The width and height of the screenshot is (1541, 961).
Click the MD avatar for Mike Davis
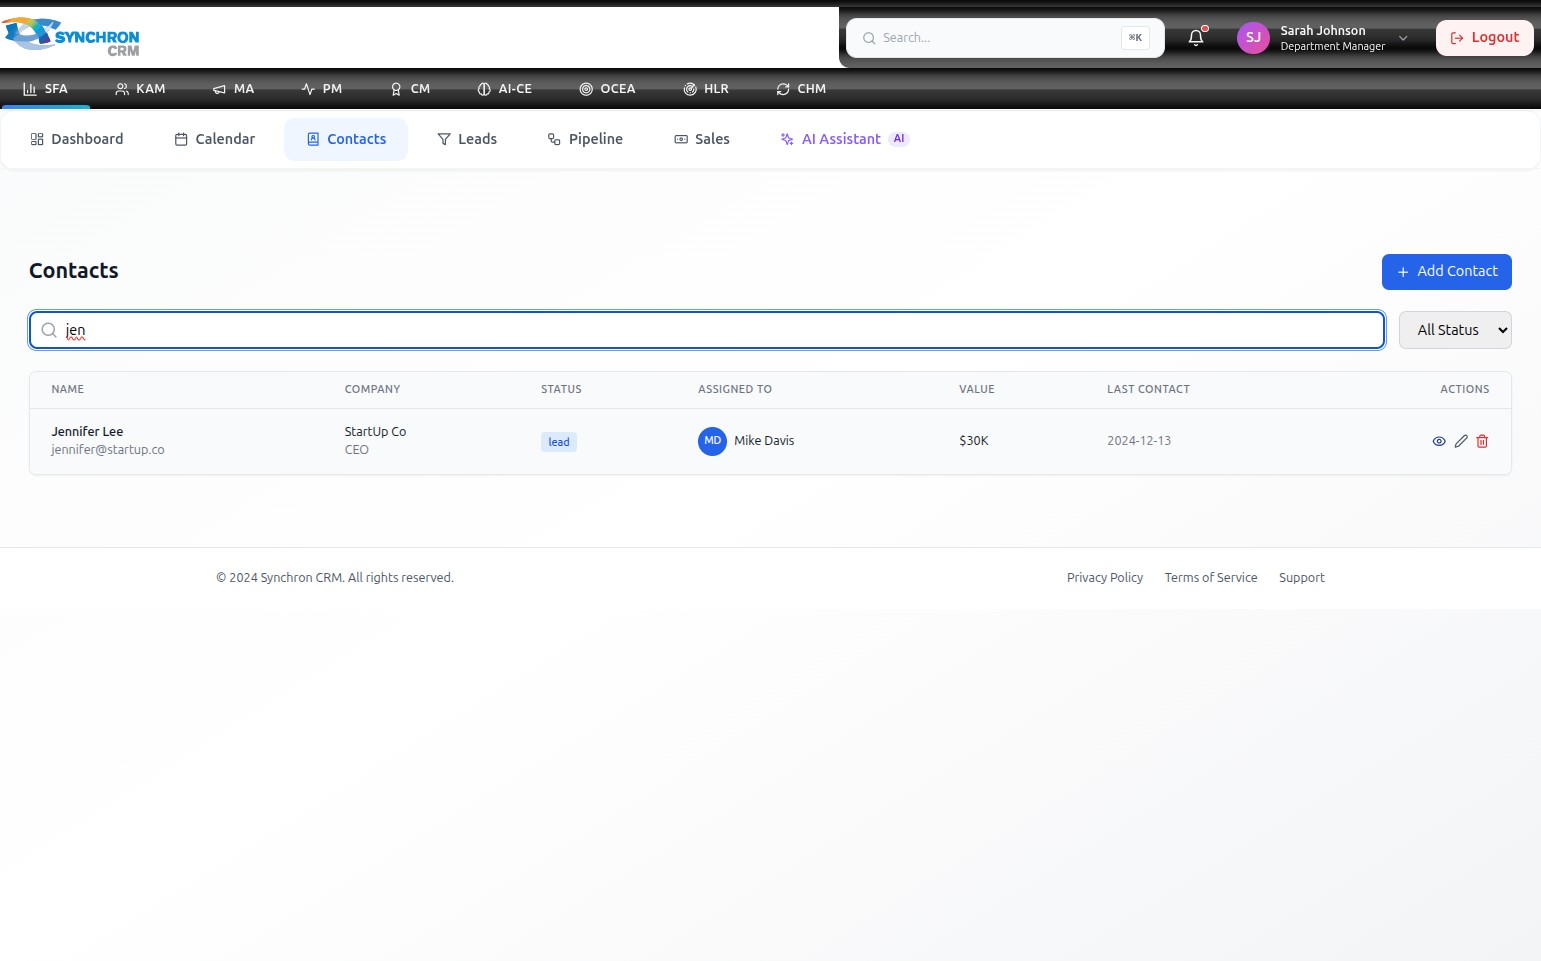[712, 441]
